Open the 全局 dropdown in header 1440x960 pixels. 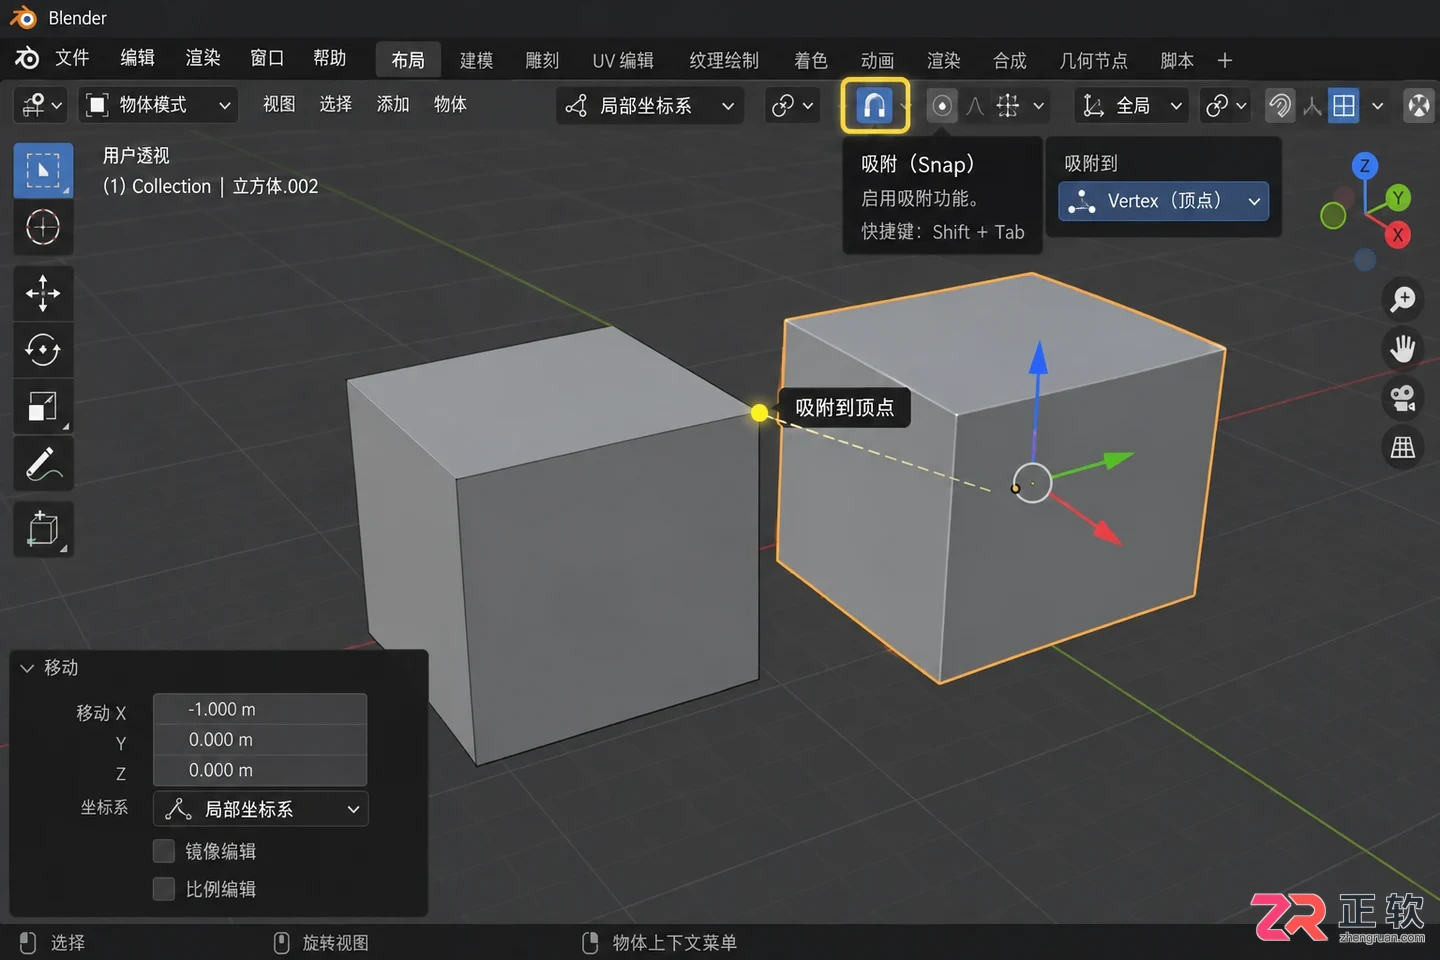pyautogui.click(x=1132, y=105)
